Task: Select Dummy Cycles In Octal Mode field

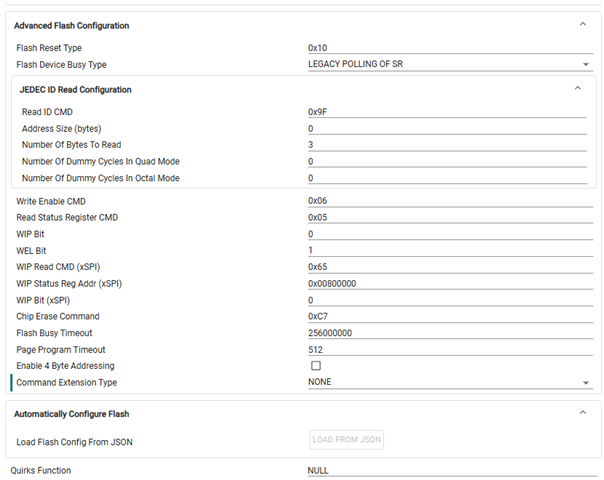Action: click(447, 178)
